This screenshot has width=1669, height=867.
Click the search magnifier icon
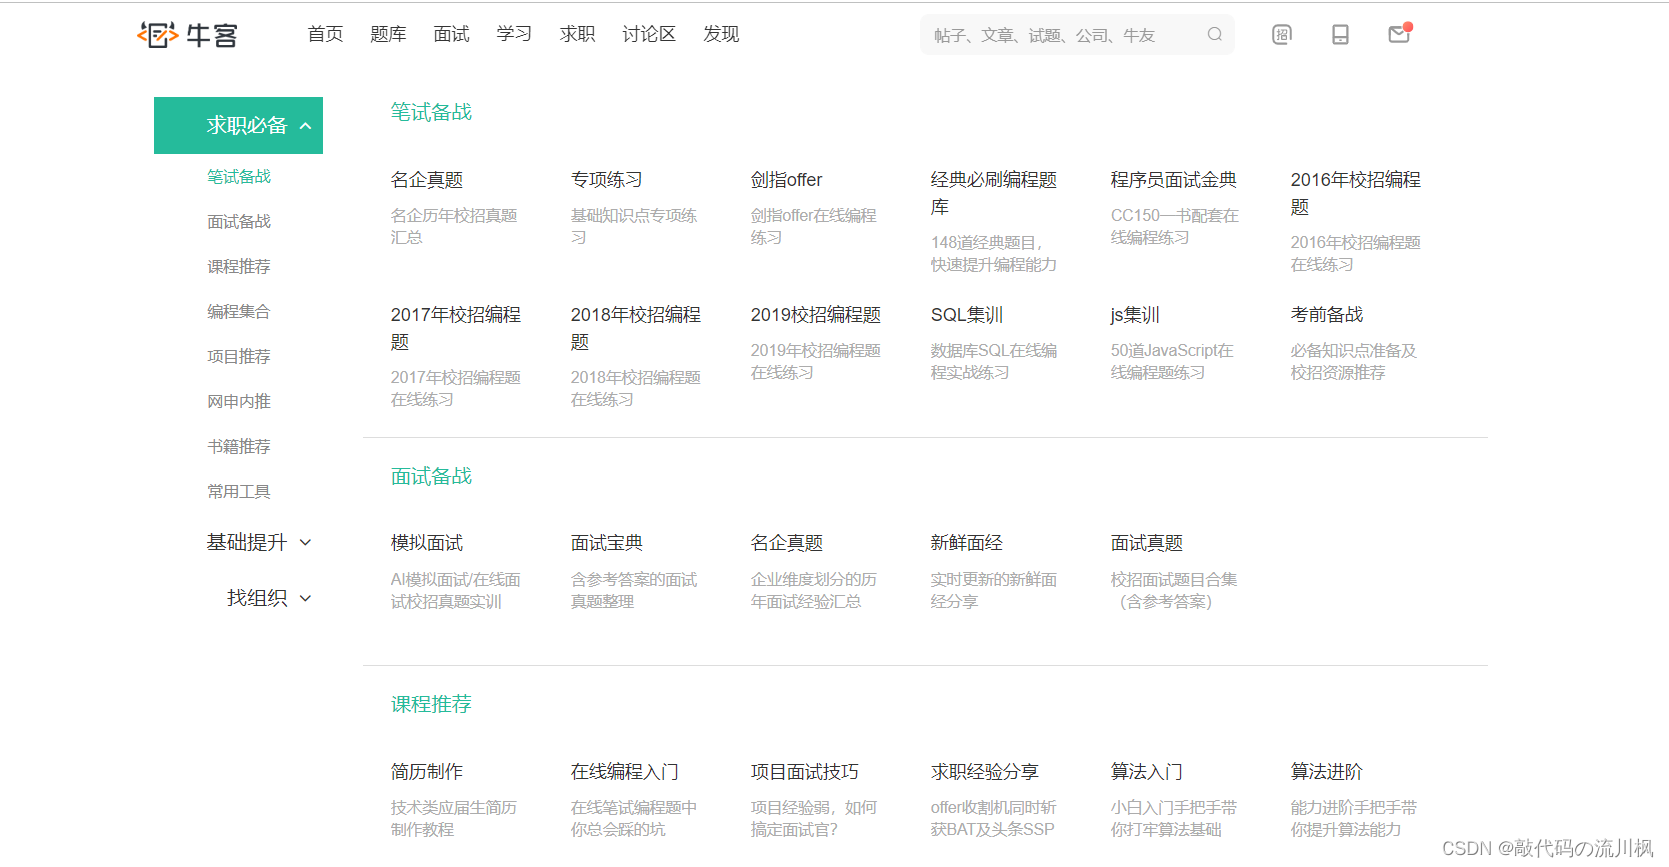[1214, 34]
